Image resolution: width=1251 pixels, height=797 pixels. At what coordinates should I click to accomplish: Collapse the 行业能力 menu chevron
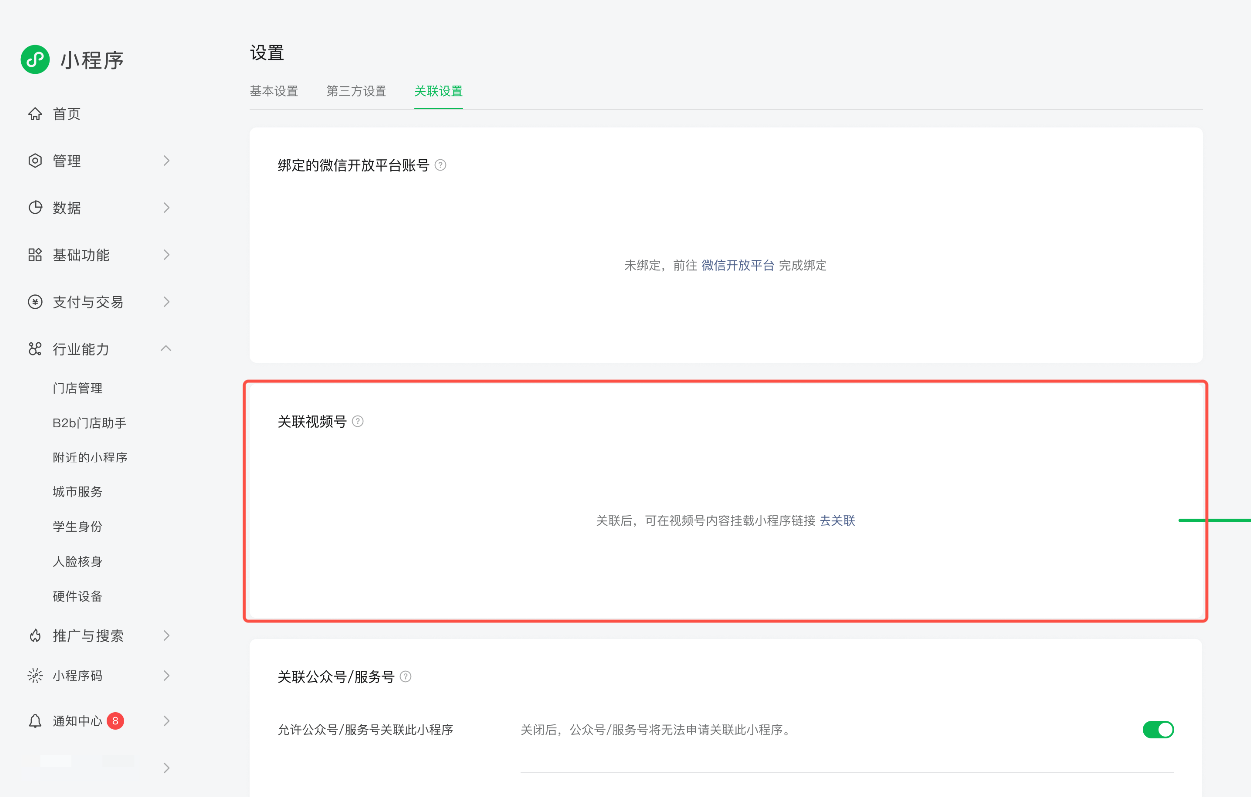coord(166,349)
